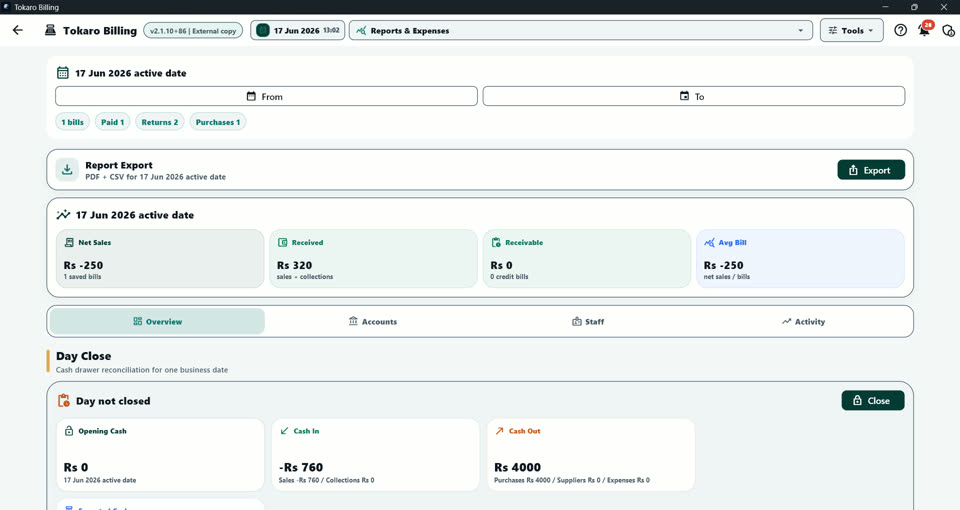Click the download icon in Report Export
960x510 pixels.
[x=67, y=170]
